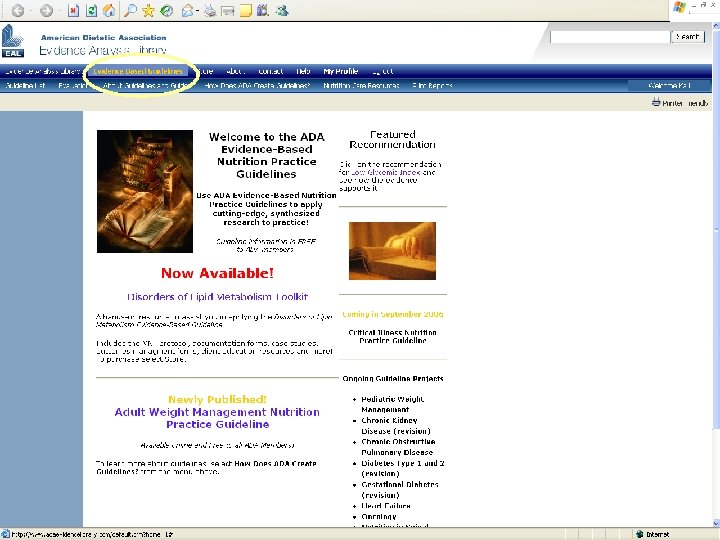Open Adult Weight Management Nutrition Practice Guideline link
Screen dimensions: 720x540
tap(217, 418)
